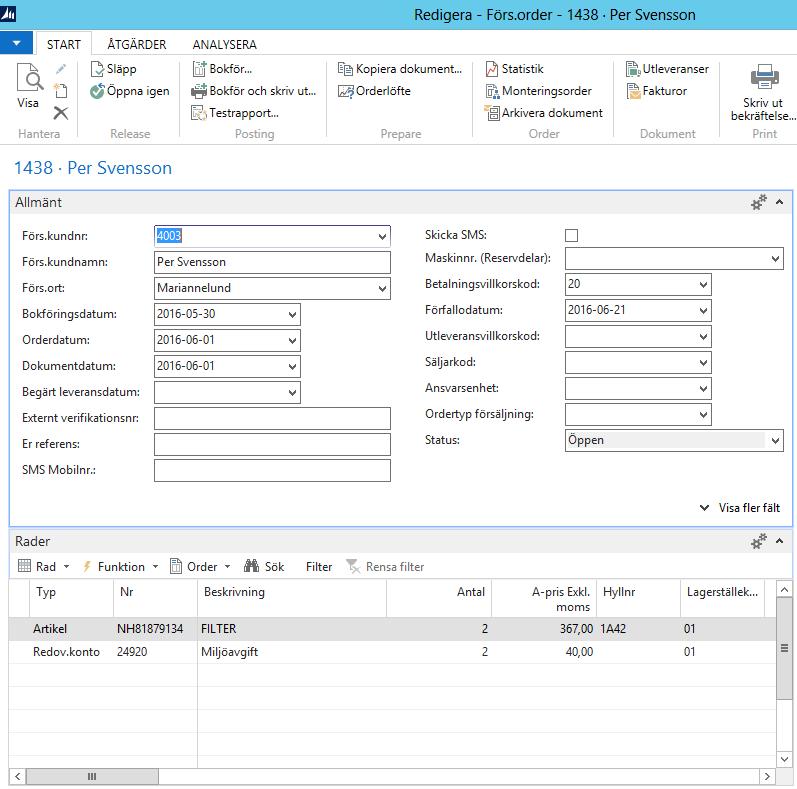Viewport: 797px width, 789px height.
Task: Open the Status dropdown
Action: (x=775, y=441)
